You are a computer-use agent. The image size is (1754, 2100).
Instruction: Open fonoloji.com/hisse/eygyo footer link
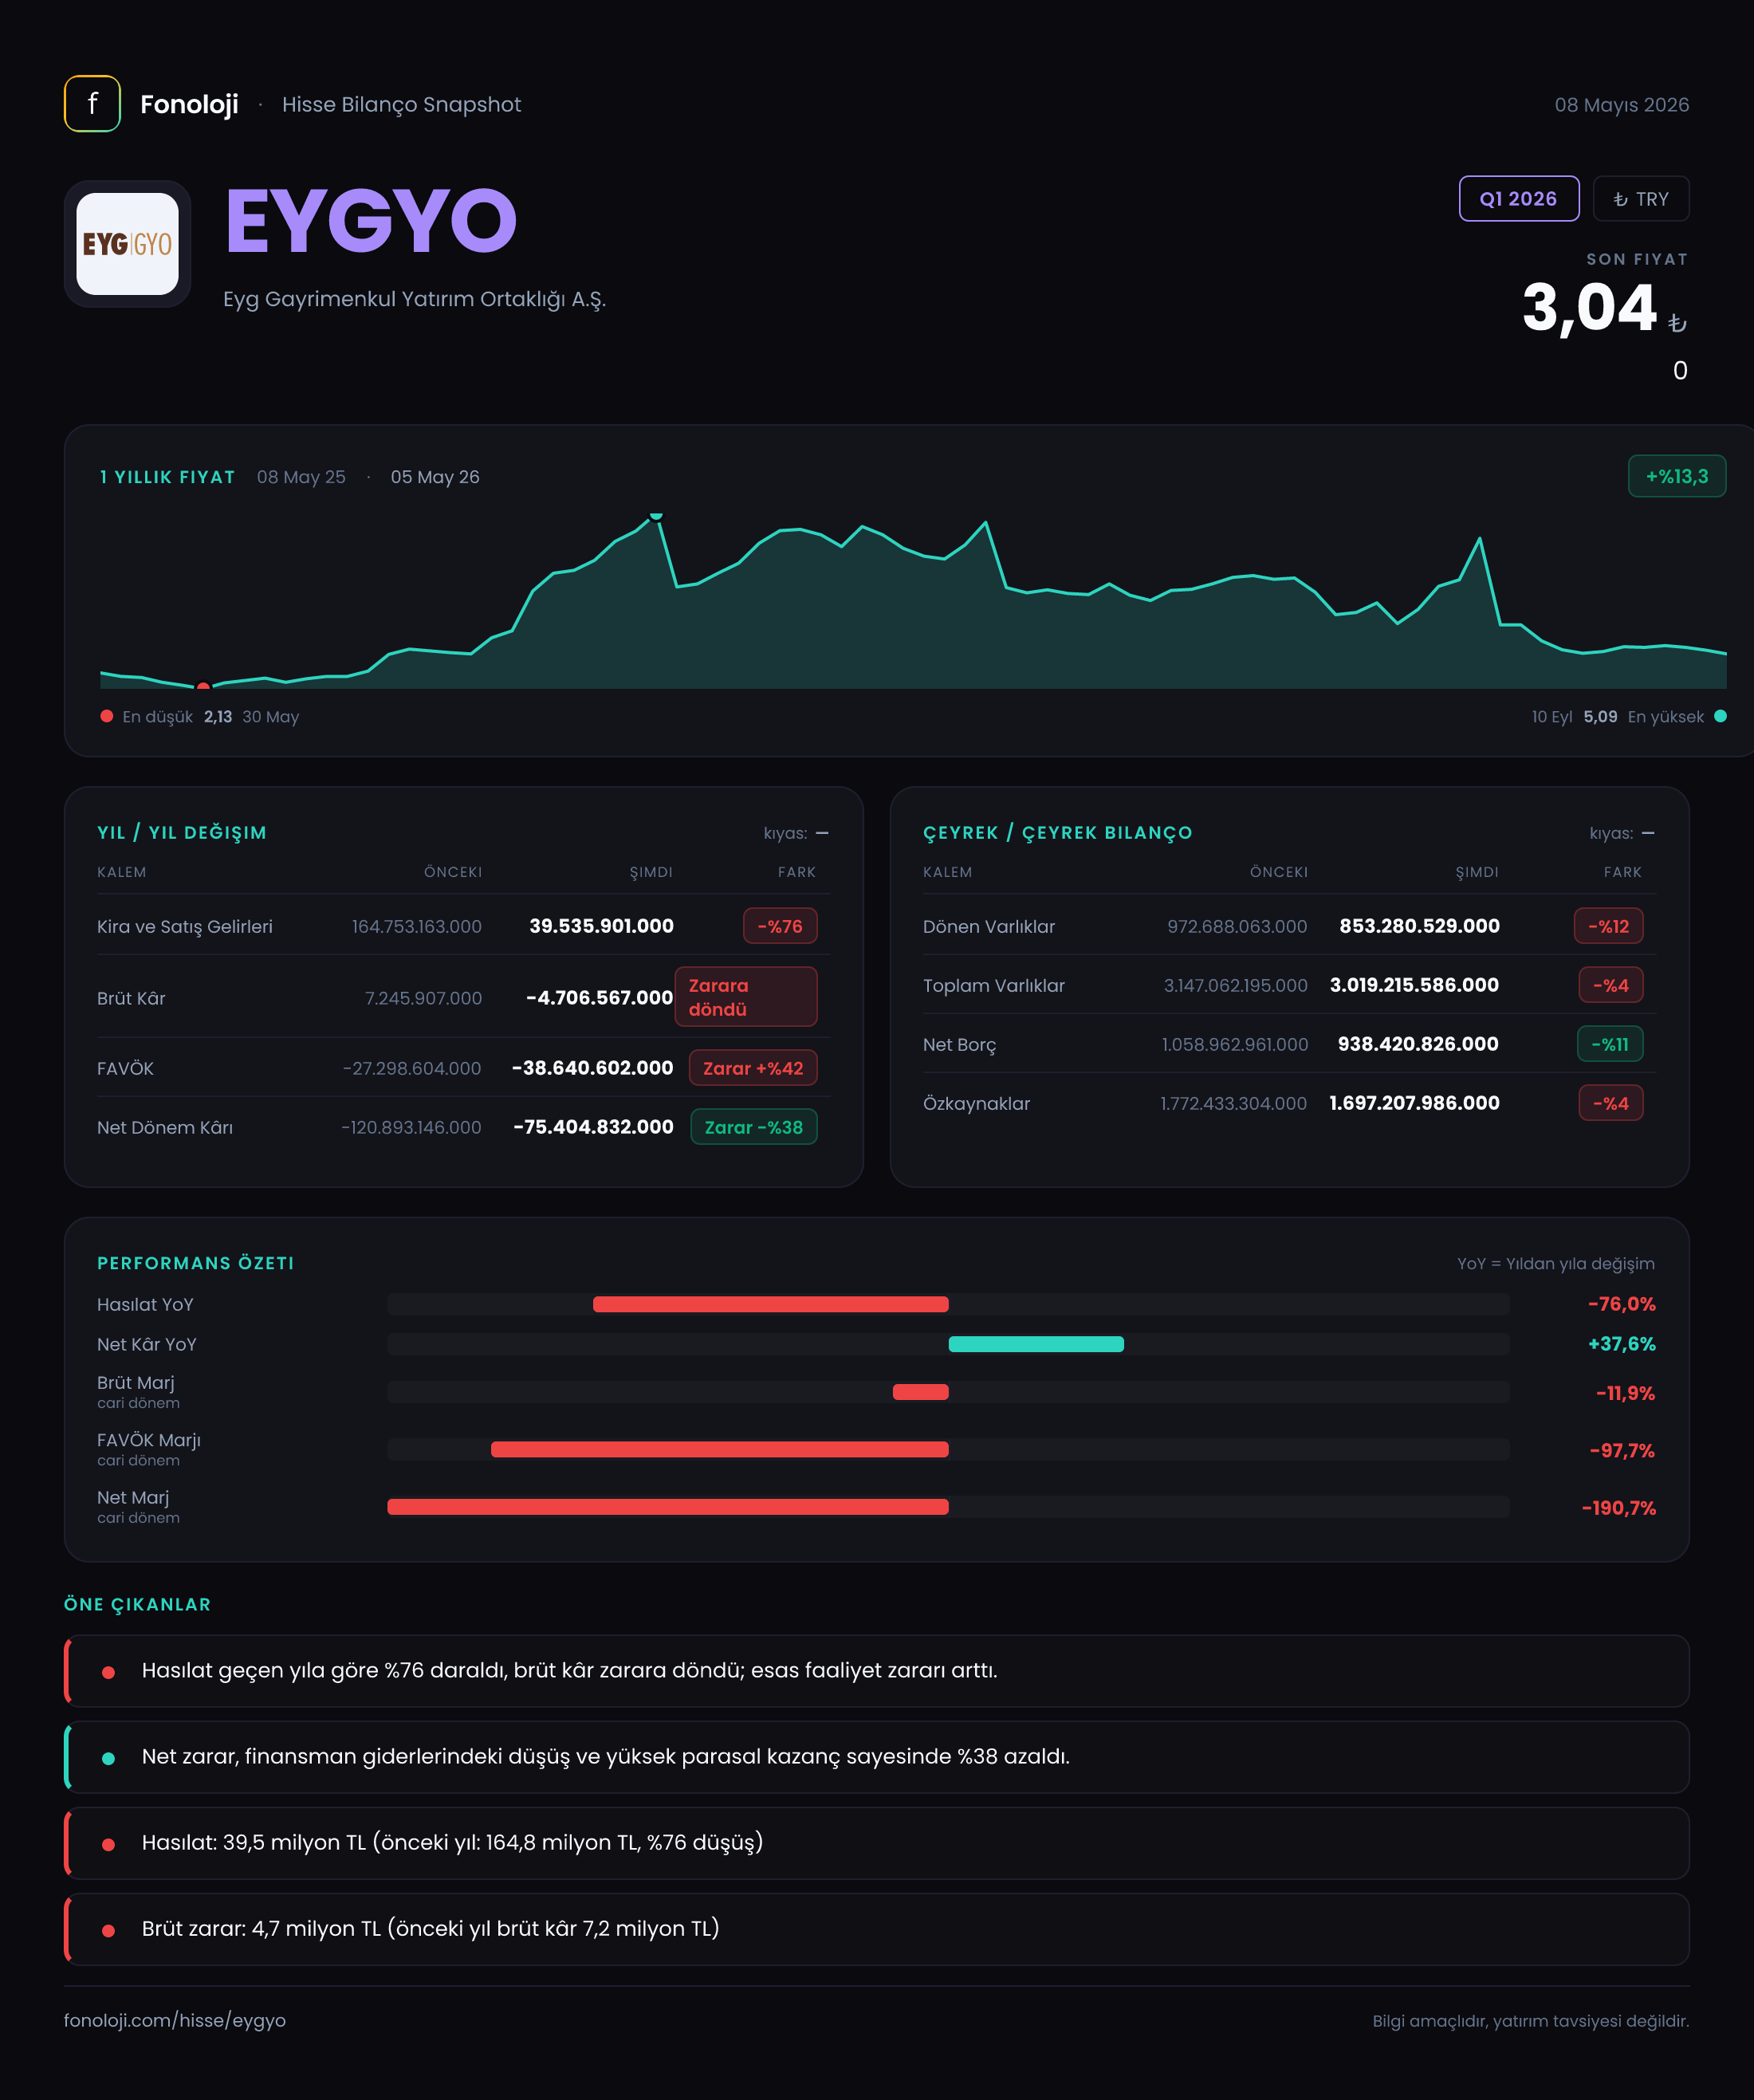coord(175,2020)
